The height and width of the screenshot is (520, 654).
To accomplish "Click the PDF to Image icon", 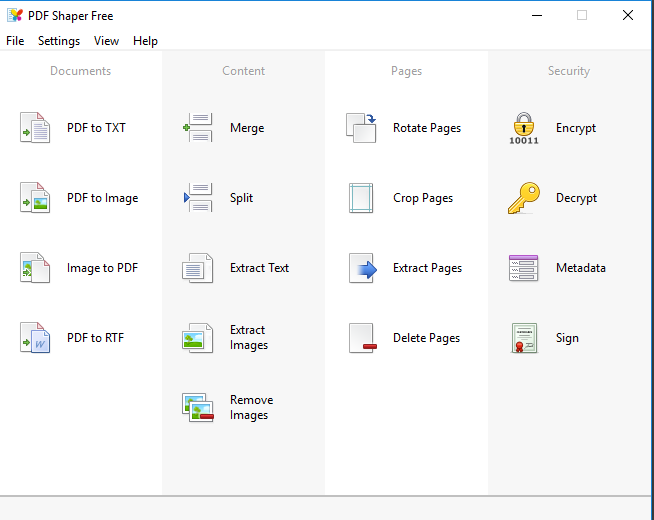I will click(35, 198).
